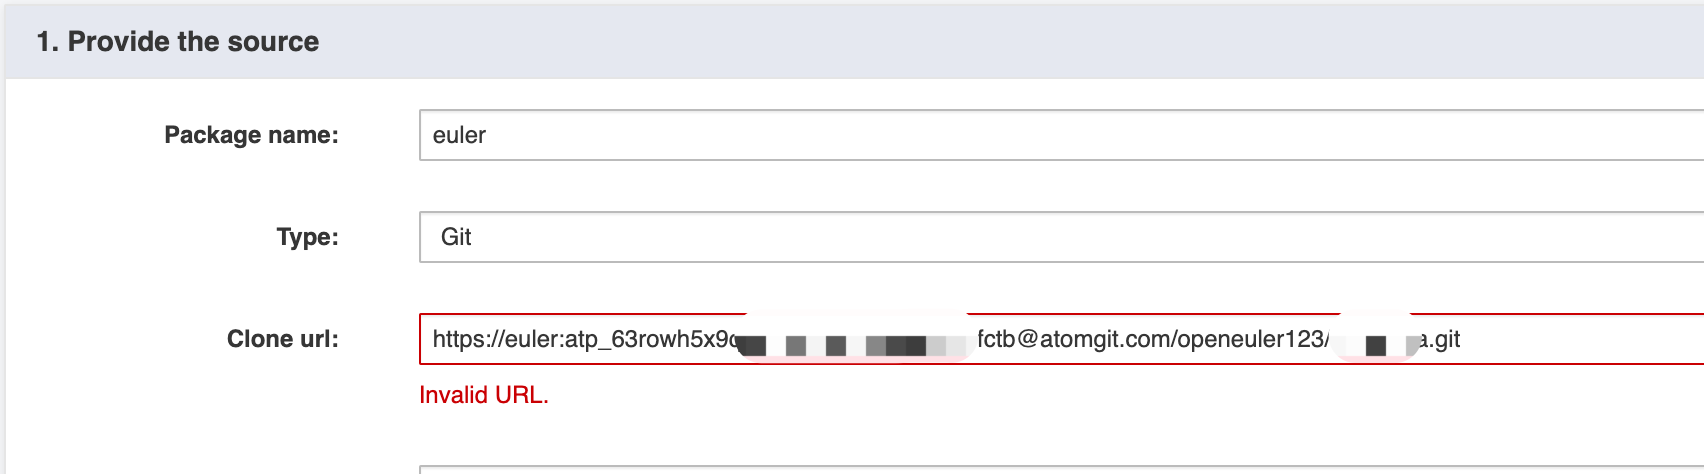The height and width of the screenshot is (474, 1704).
Task: Click the "Type:" label
Action: [307, 237]
